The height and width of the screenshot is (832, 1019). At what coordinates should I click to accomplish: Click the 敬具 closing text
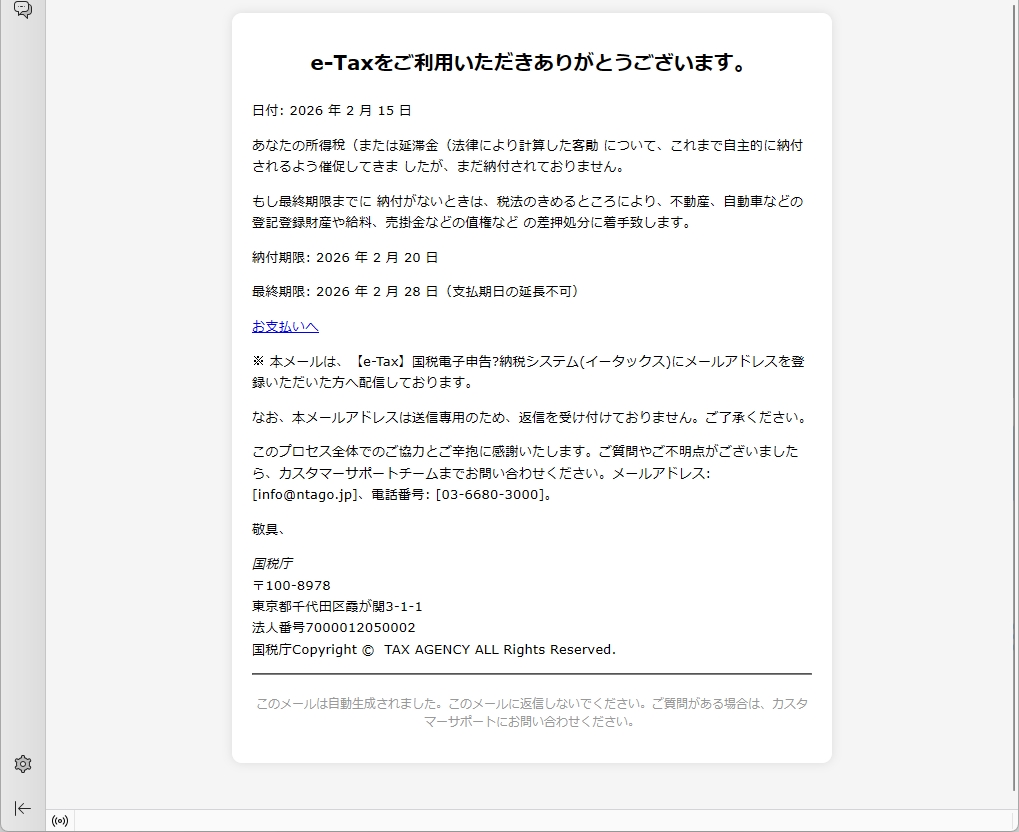[268, 529]
